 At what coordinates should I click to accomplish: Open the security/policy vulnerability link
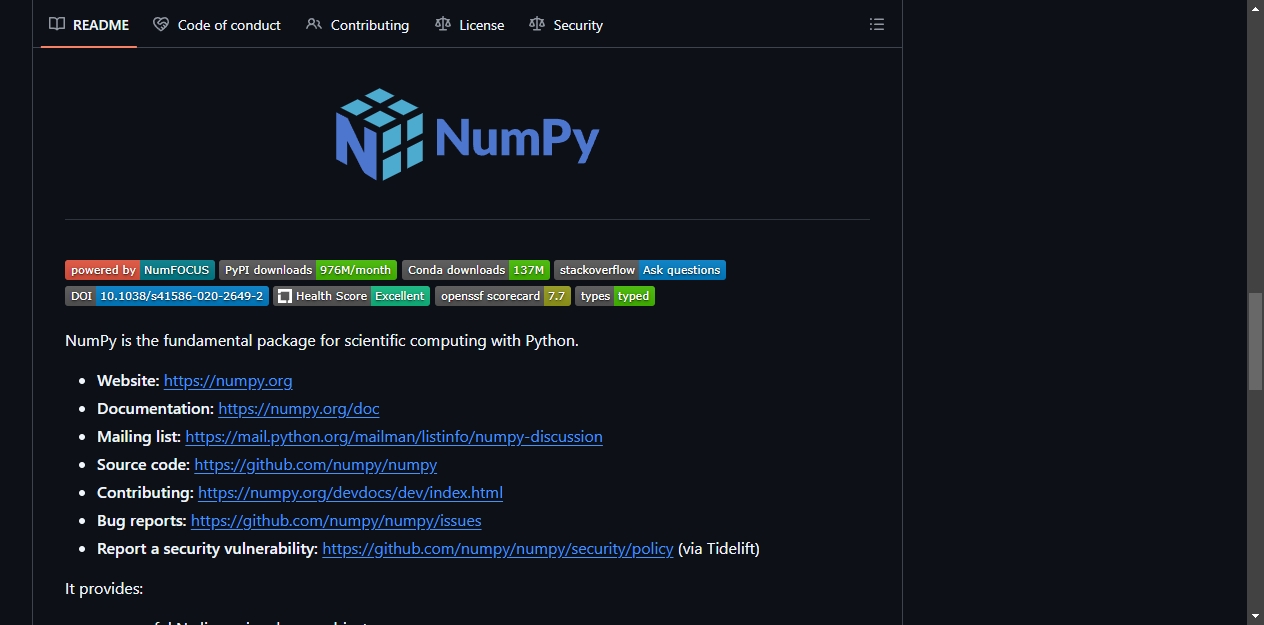click(x=498, y=549)
